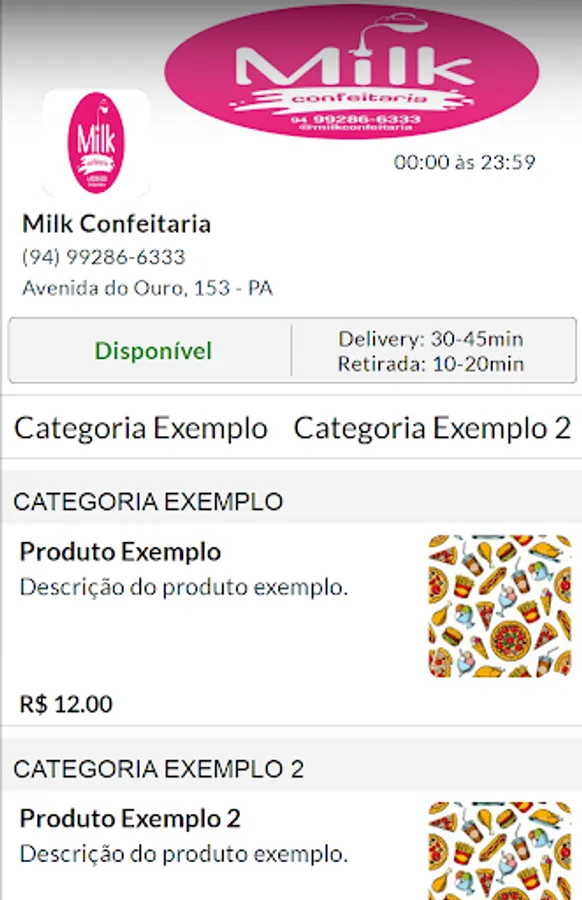582x900 pixels.
Task: Click the Disponível status bar strip
Action: point(291,350)
